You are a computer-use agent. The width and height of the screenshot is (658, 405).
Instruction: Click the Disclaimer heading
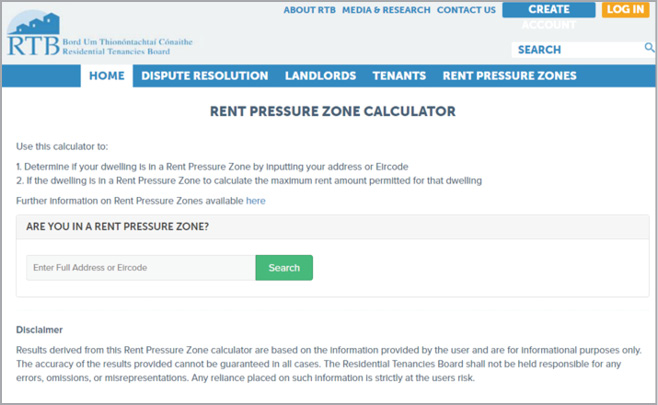pyautogui.click(x=39, y=330)
